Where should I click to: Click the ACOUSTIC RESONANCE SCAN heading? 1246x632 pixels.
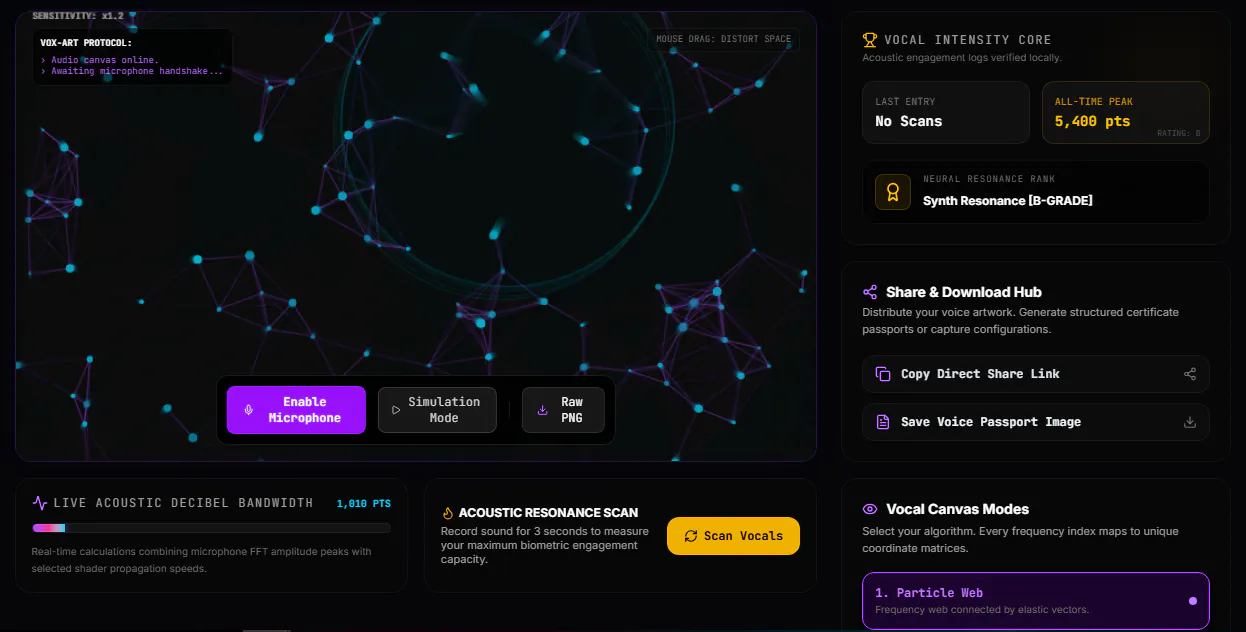click(548, 512)
